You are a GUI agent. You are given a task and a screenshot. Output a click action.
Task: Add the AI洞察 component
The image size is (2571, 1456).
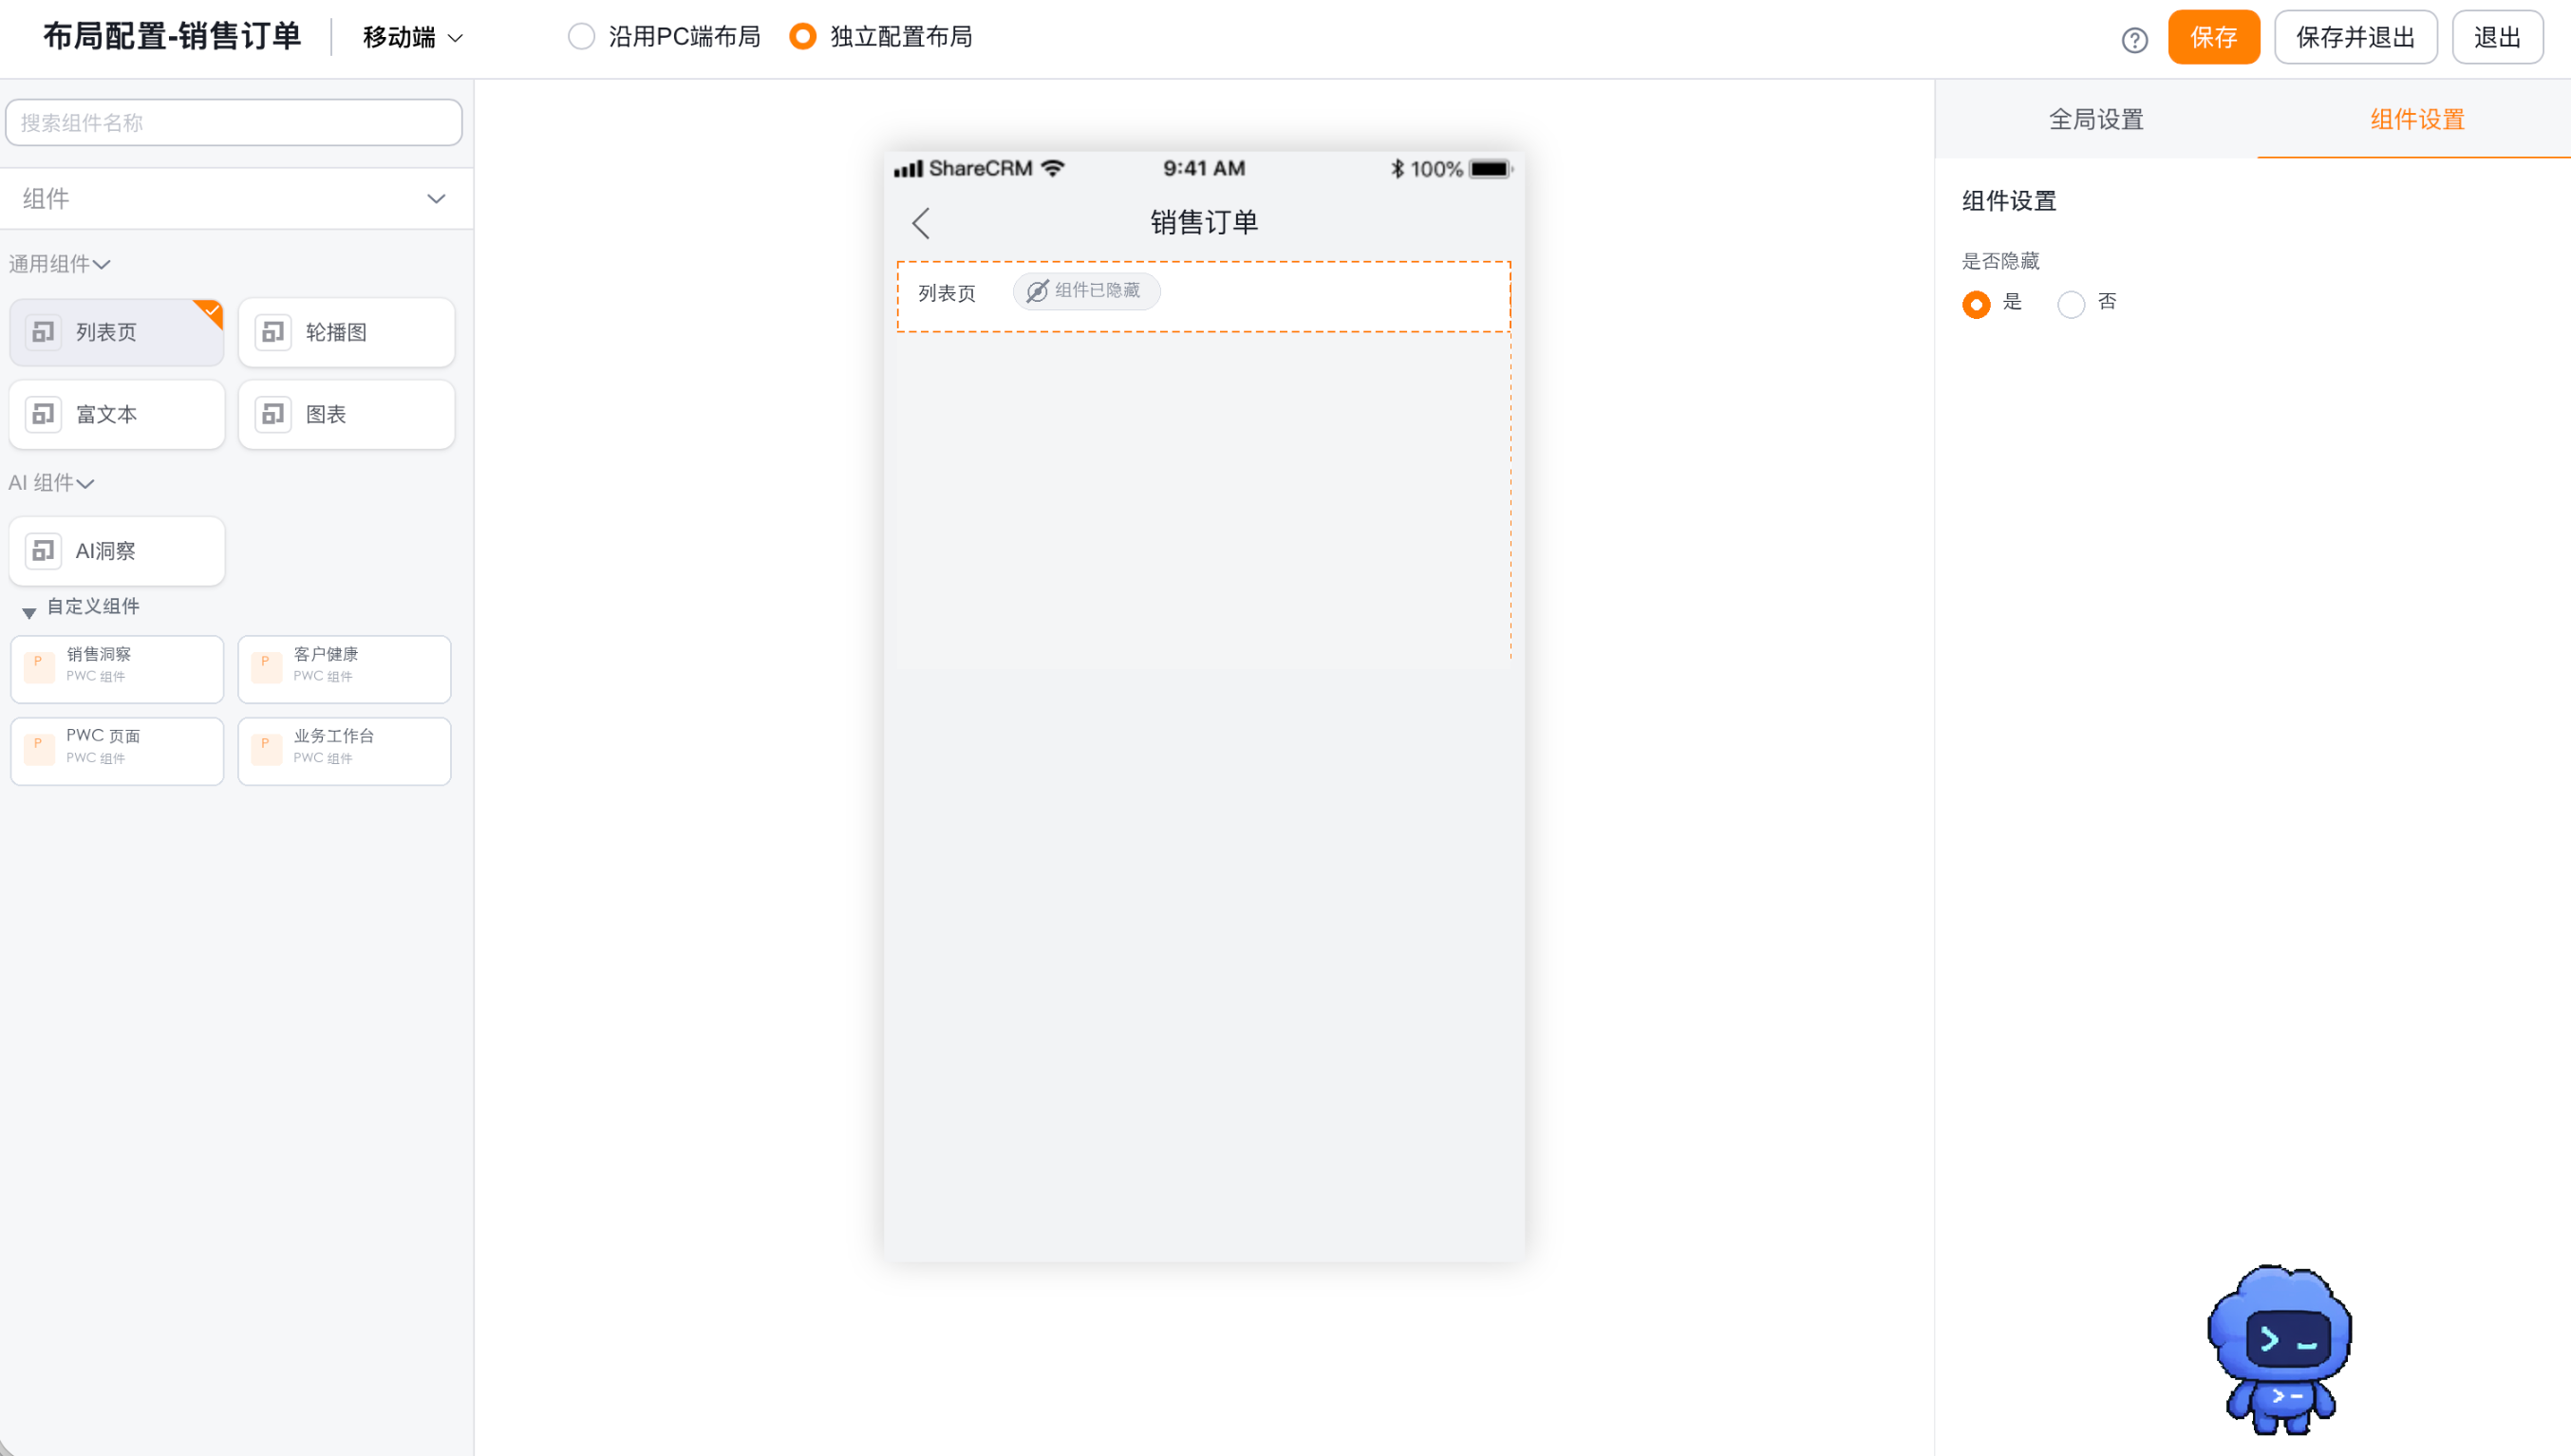116,551
